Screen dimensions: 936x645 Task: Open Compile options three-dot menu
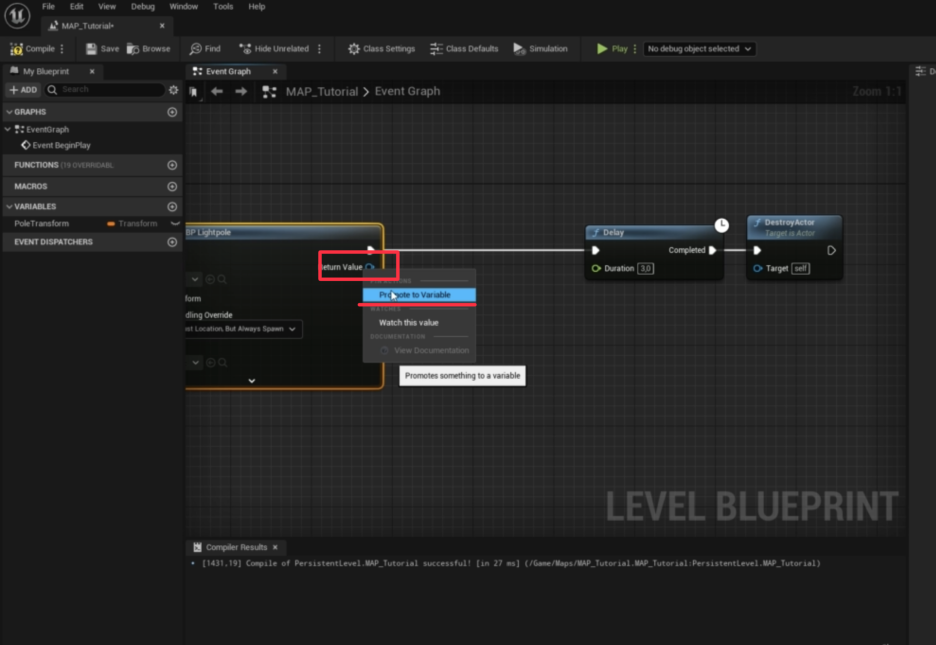62,49
